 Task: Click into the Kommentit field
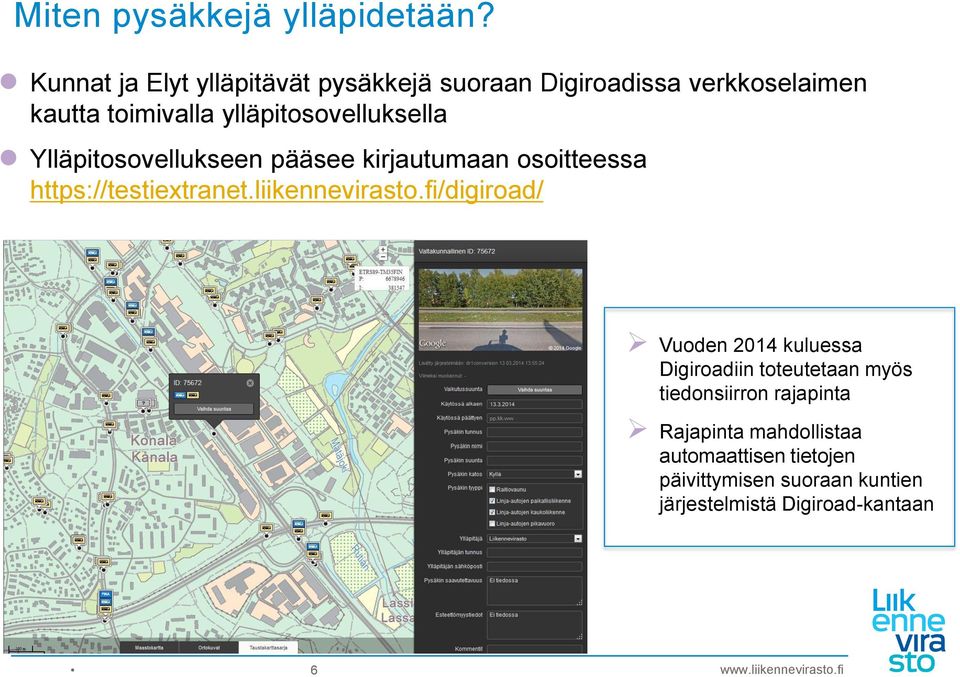pos(534,649)
